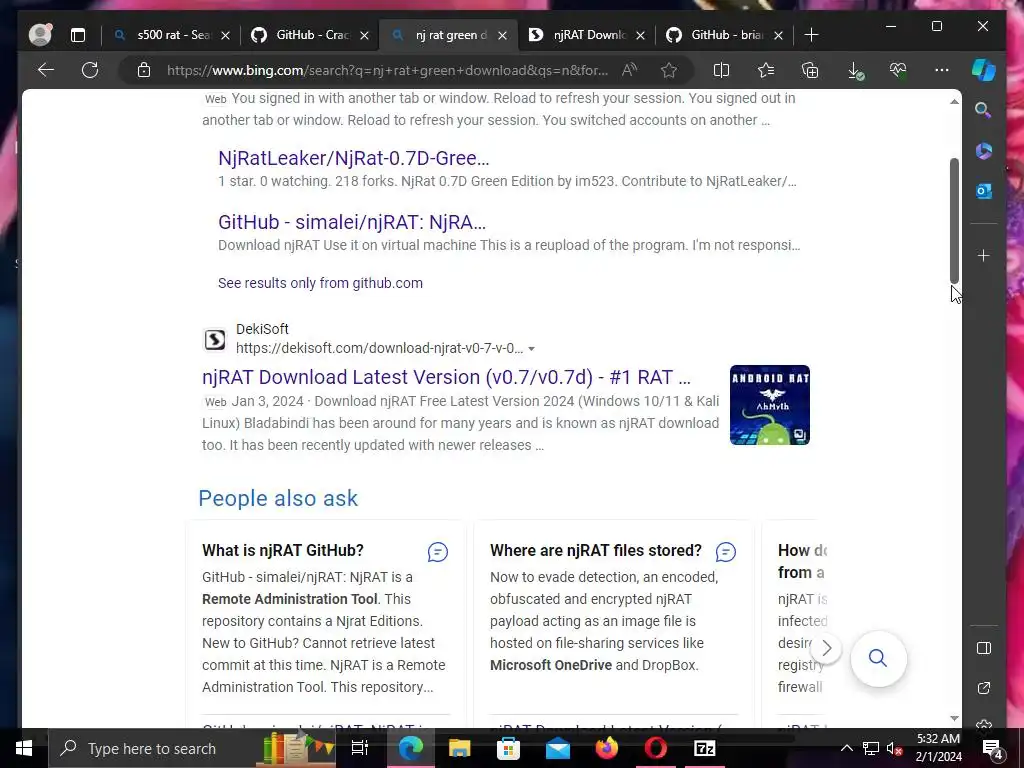Screen dimensions: 1024x768
Task: Ask Copilot about where njRAT files stored
Action: tap(726, 552)
